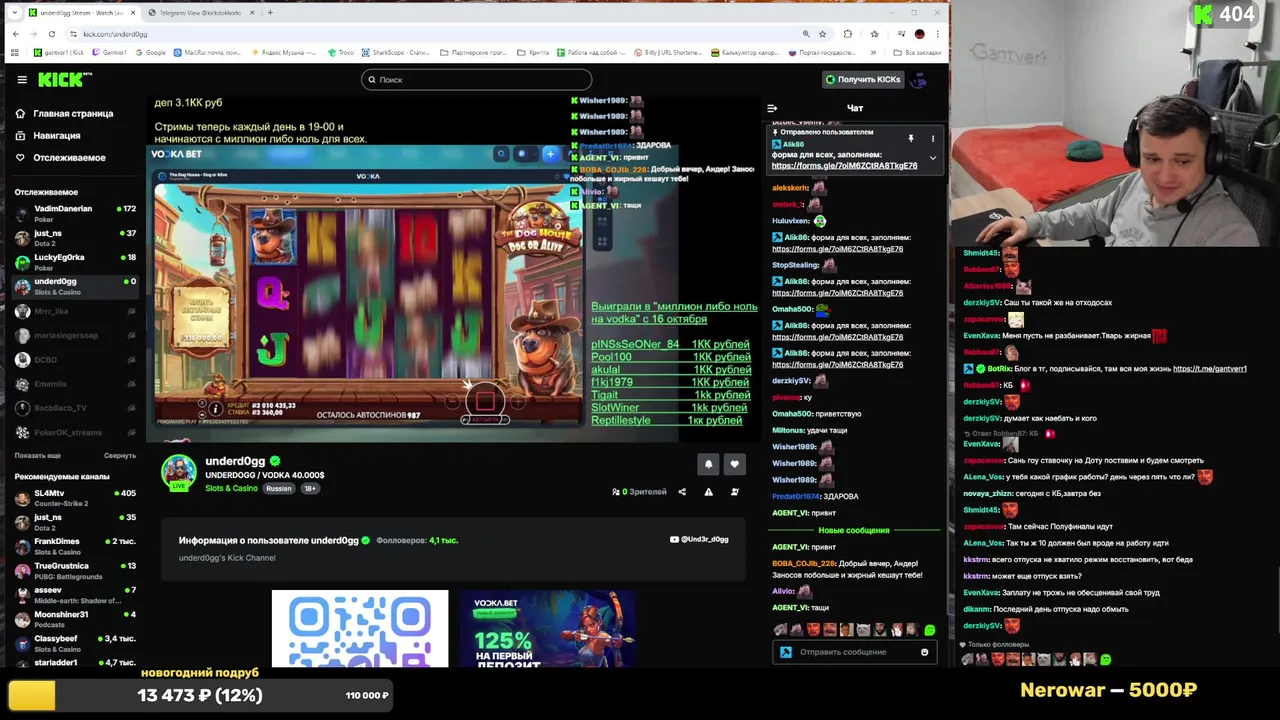The width and height of the screenshot is (1280, 720).
Task: Open the @Und3r_d0gg YouTube link
Action: pos(699,540)
